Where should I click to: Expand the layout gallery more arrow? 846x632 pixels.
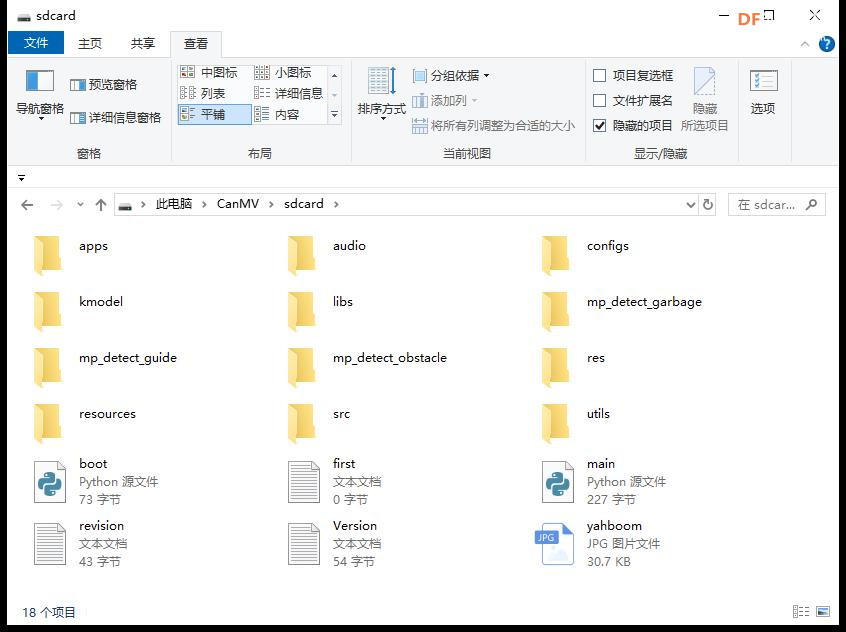335,115
